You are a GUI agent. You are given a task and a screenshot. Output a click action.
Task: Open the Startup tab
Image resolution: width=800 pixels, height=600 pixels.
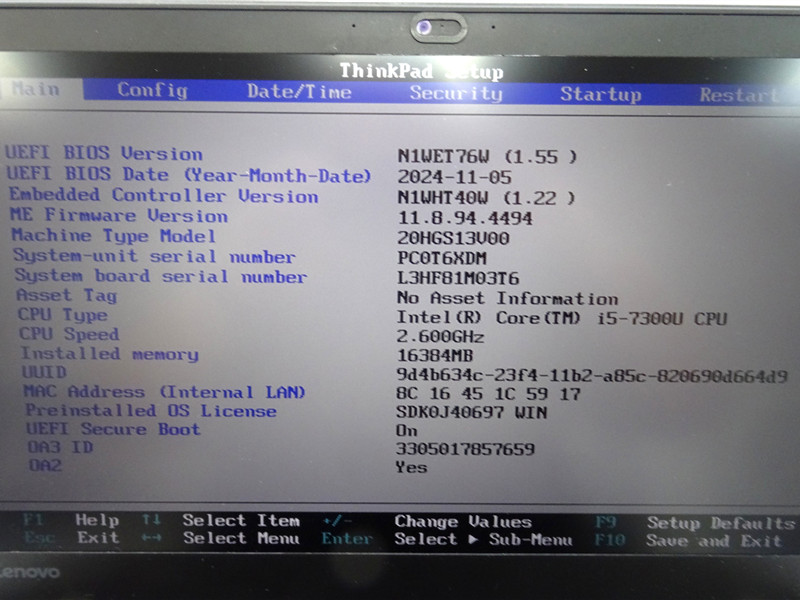[601, 94]
